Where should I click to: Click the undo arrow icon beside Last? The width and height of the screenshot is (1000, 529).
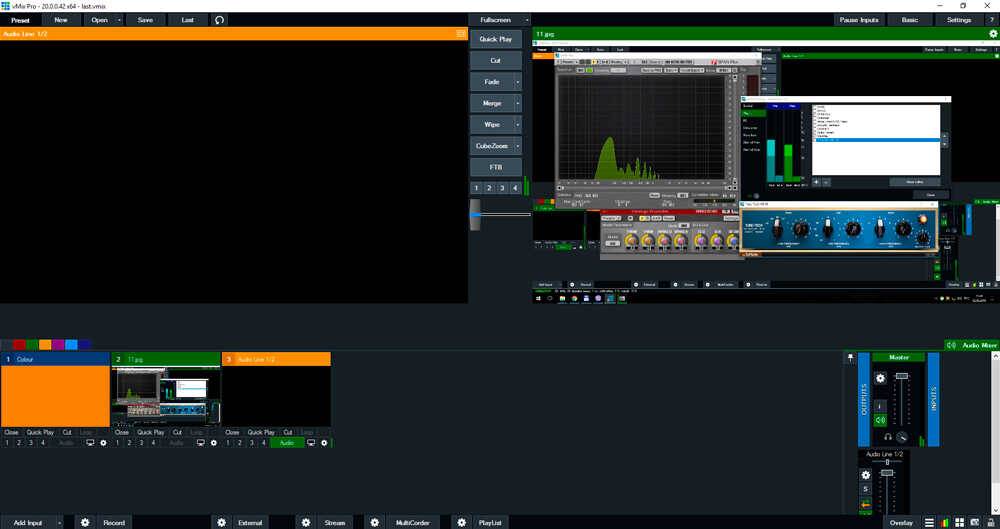(x=219, y=20)
